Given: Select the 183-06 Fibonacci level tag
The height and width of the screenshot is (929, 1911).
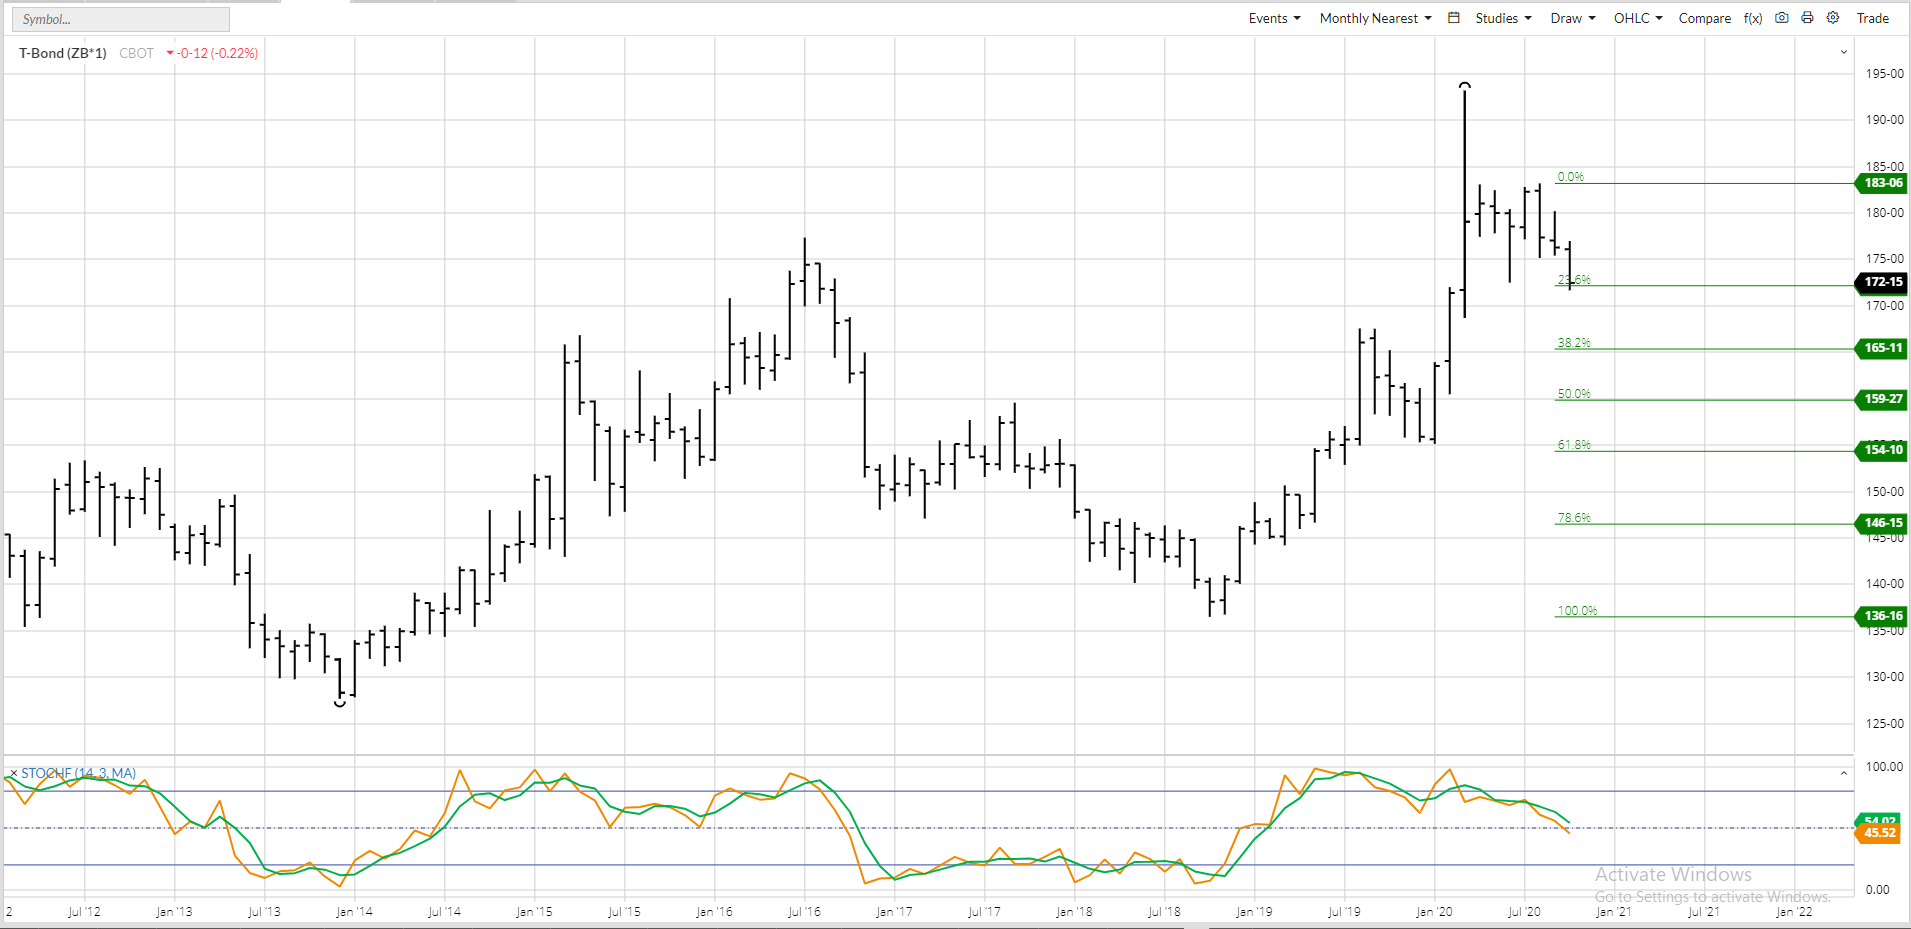Looking at the screenshot, I should coord(1882,183).
